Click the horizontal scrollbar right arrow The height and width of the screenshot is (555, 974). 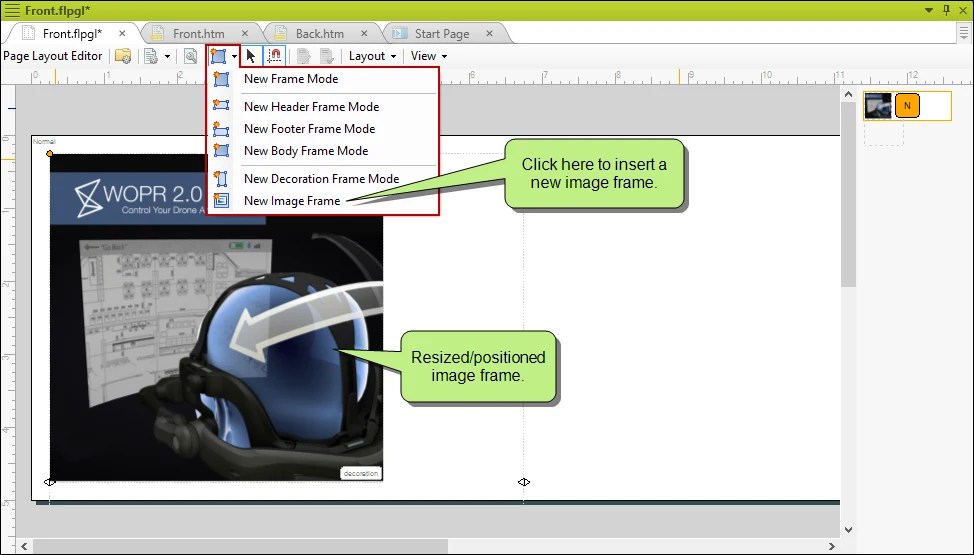(832, 546)
